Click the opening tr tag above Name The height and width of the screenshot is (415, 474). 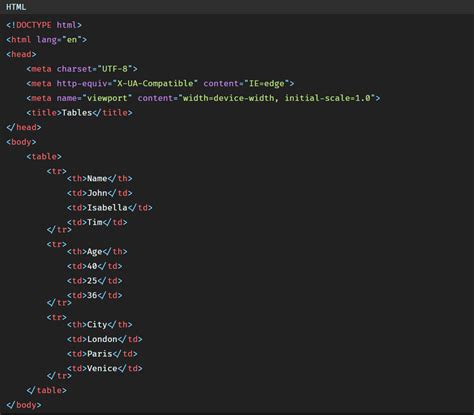click(x=57, y=171)
